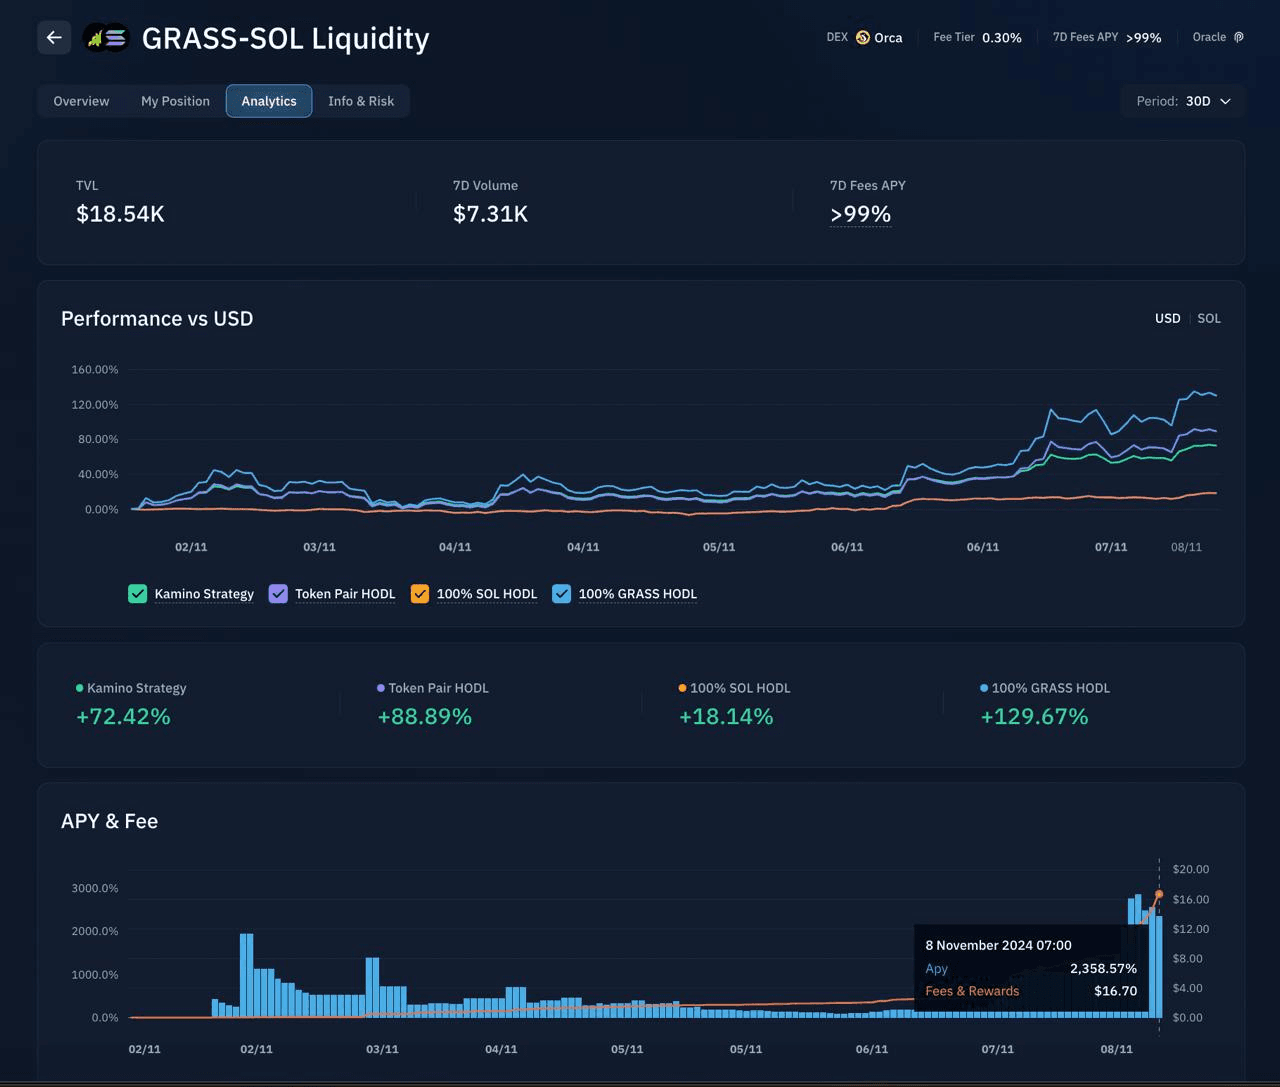The height and width of the screenshot is (1087, 1280).
Task: Click the +18.14% SOL HODL value
Action: pos(726,717)
